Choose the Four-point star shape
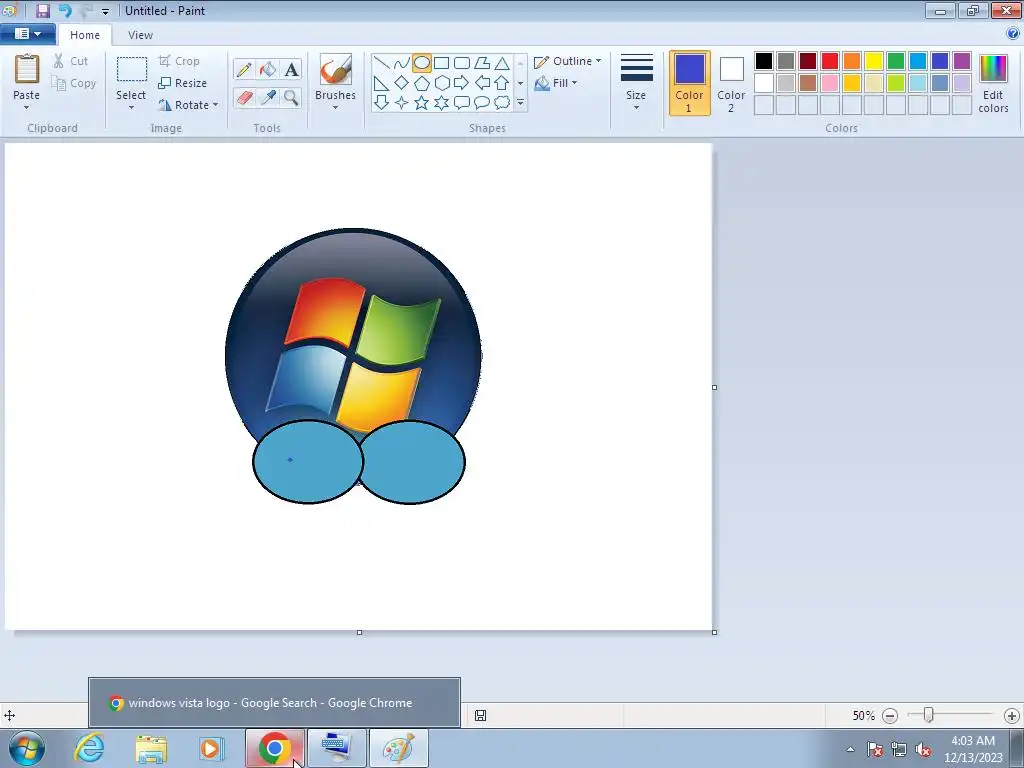The width and height of the screenshot is (1024, 768). coord(402,103)
